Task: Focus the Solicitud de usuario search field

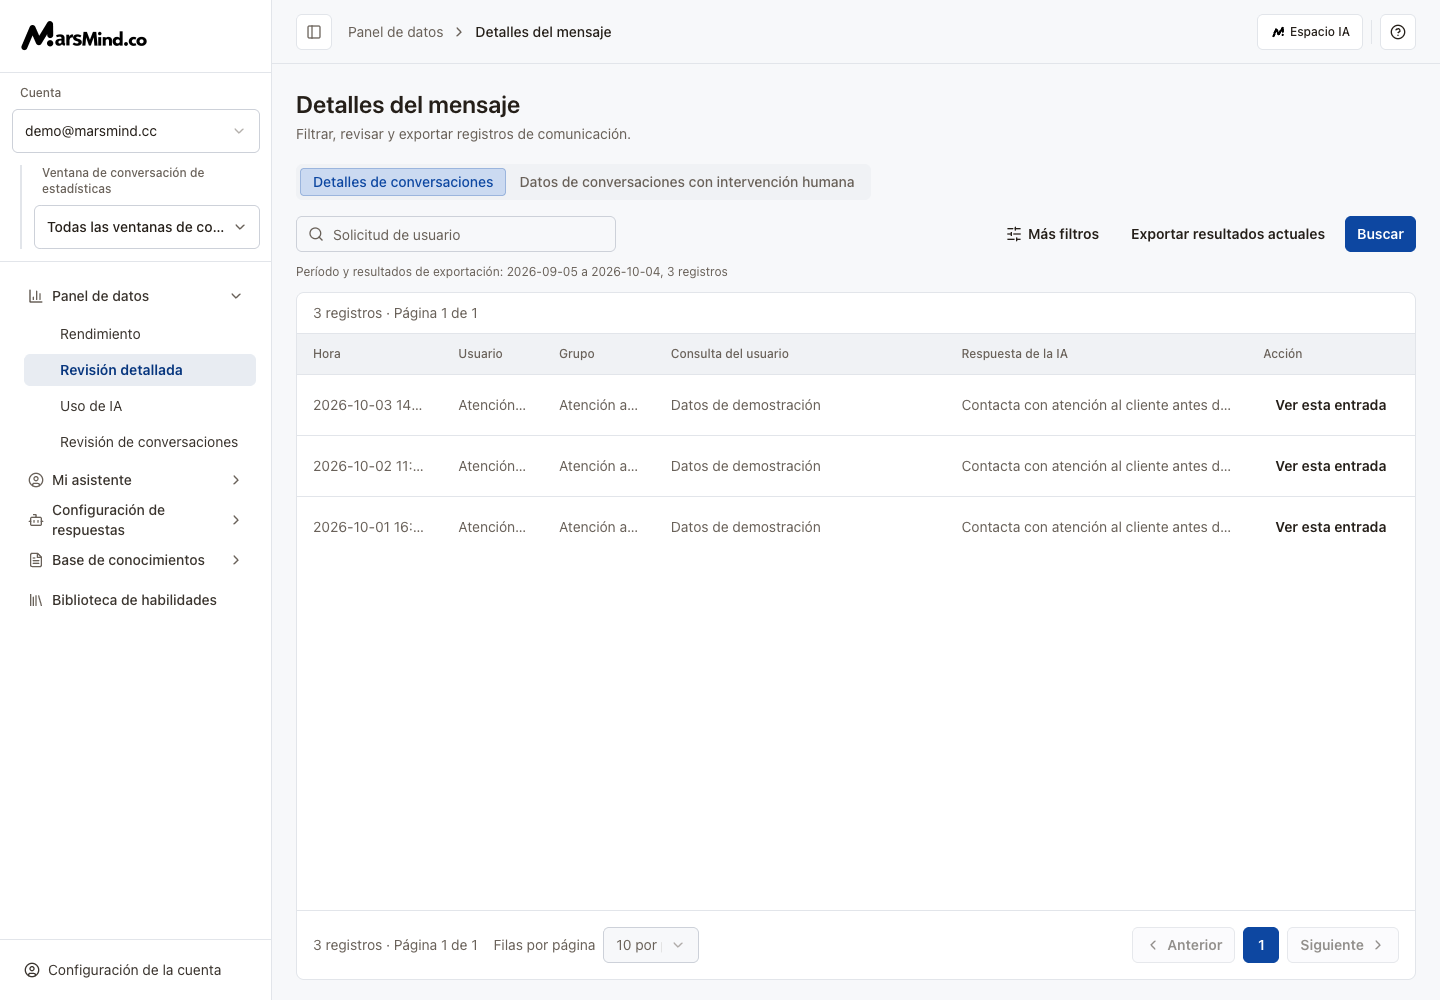Action: 456,234
